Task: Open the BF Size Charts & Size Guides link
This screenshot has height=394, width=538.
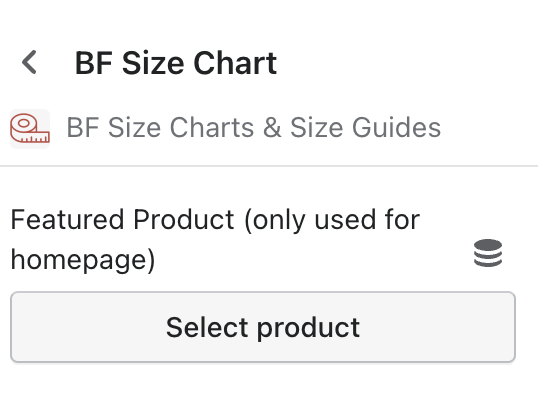Action: (x=254, y=128)
